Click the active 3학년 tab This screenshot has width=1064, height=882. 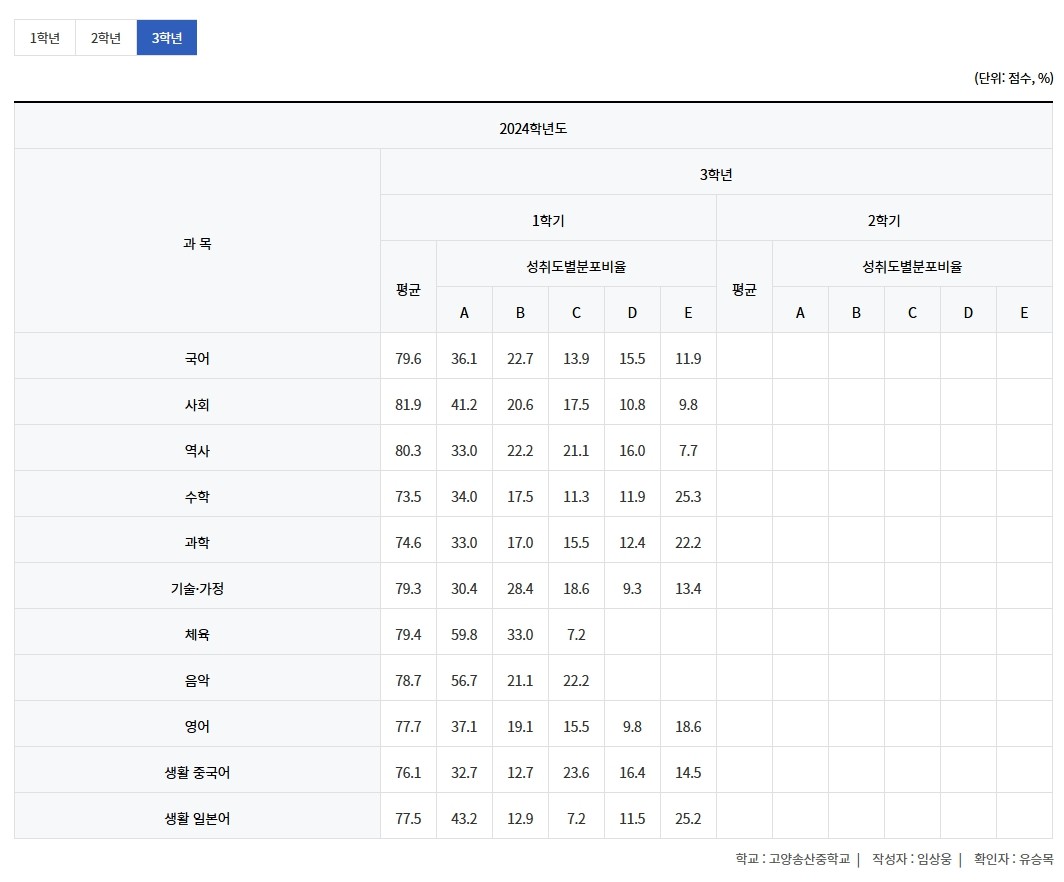[x=167, y=38]
